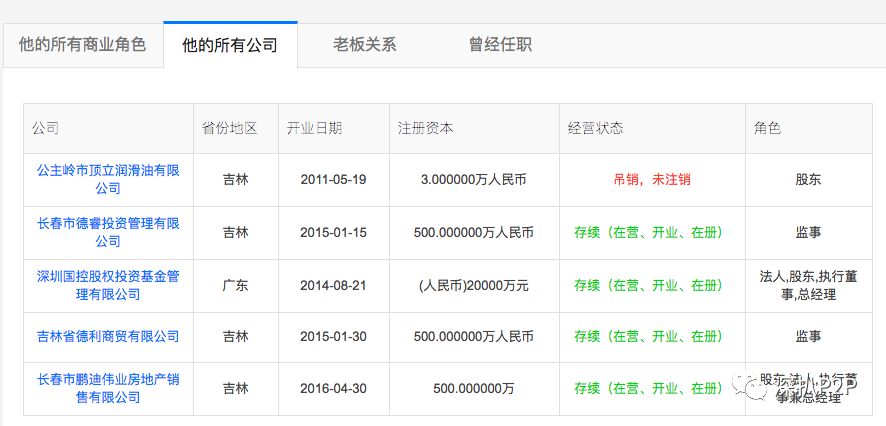Select the date 2016-04-30

pyautogui.click(x=333, y=389)
